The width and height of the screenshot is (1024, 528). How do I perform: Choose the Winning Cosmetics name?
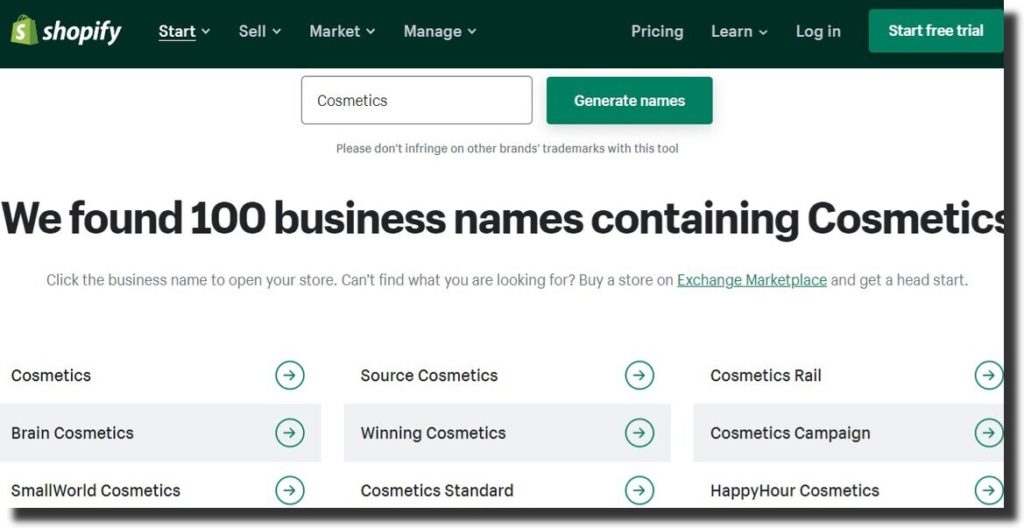[x=433, y=433]
